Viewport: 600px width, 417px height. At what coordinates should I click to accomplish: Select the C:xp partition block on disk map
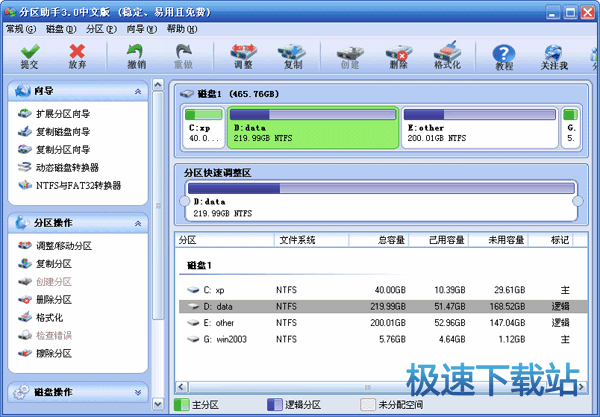point(204,128)
